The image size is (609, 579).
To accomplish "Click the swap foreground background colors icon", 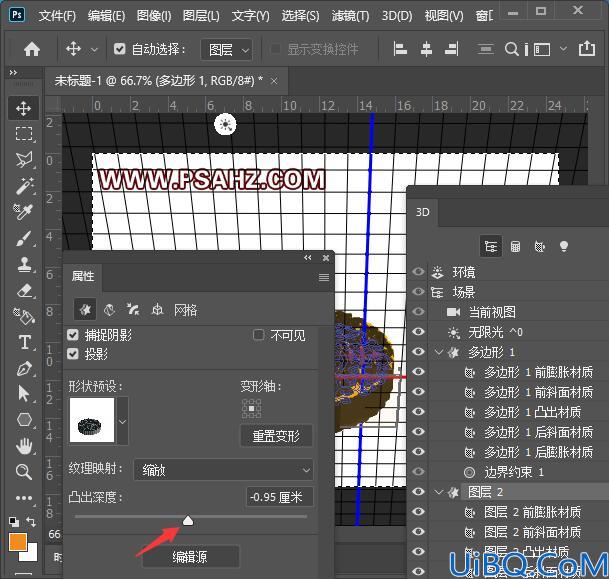I will click(x=30, y=522).
